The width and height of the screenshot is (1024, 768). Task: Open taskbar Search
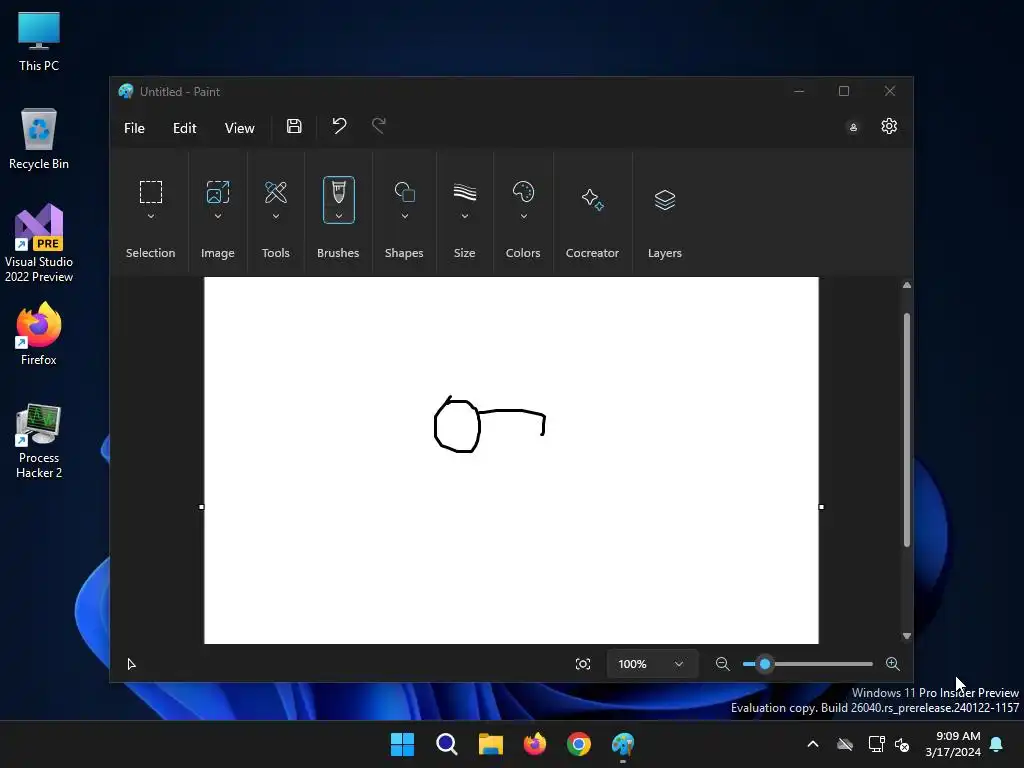point(447,744)
